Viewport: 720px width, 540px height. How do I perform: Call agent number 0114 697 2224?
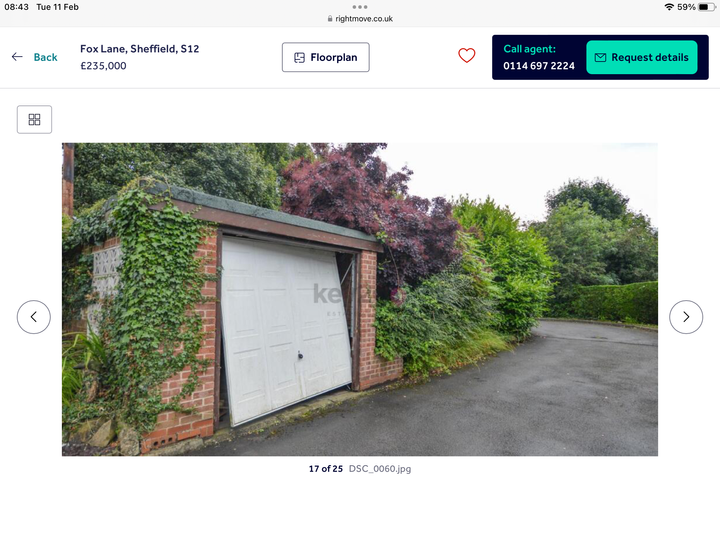pyautogui.click(x=539, y=66)
